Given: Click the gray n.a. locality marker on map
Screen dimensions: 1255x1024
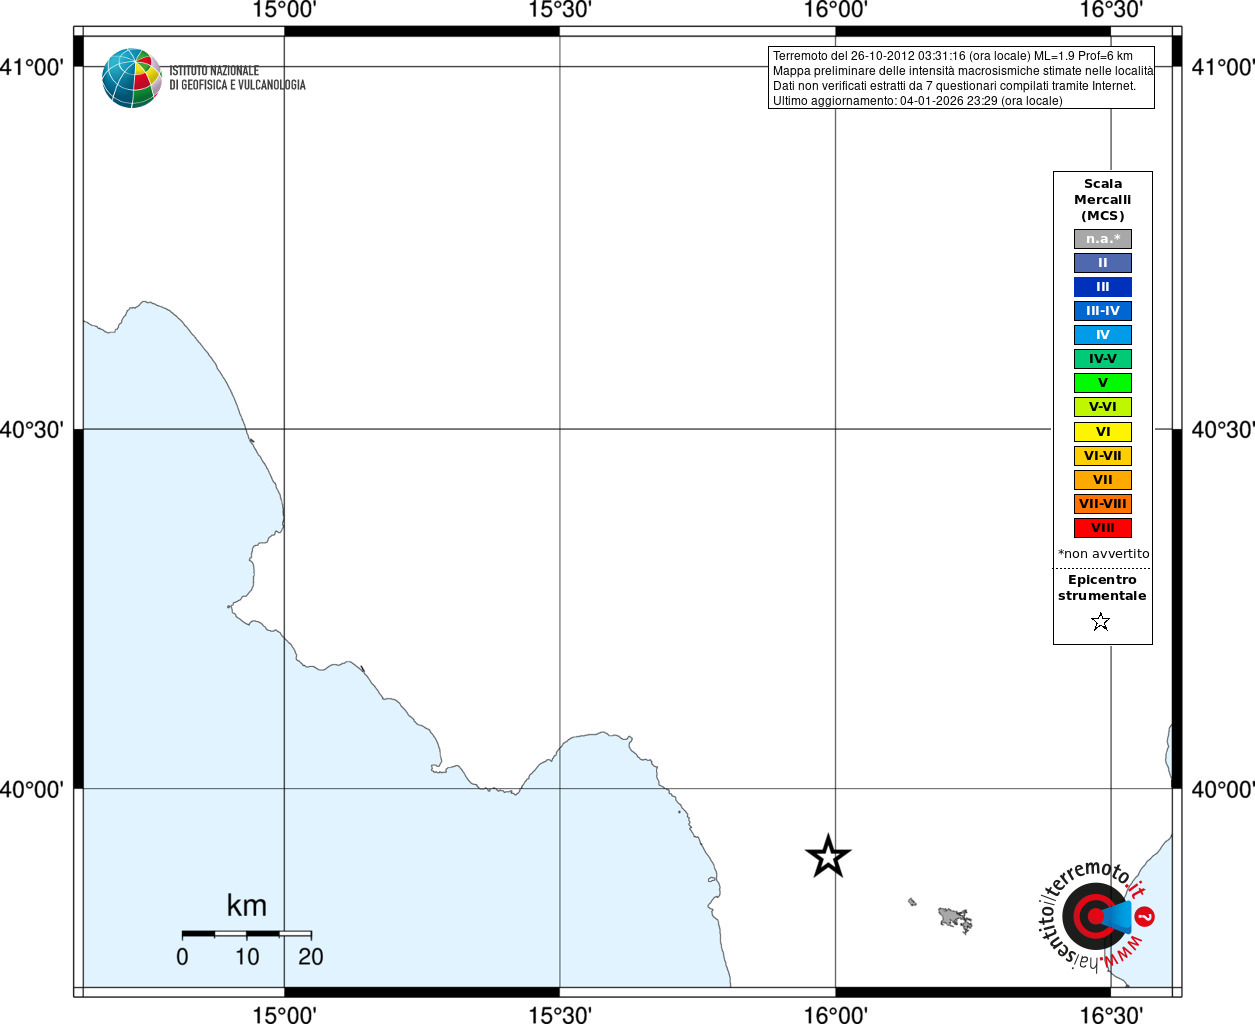Looking at the screenshot, I should (955, 919).
